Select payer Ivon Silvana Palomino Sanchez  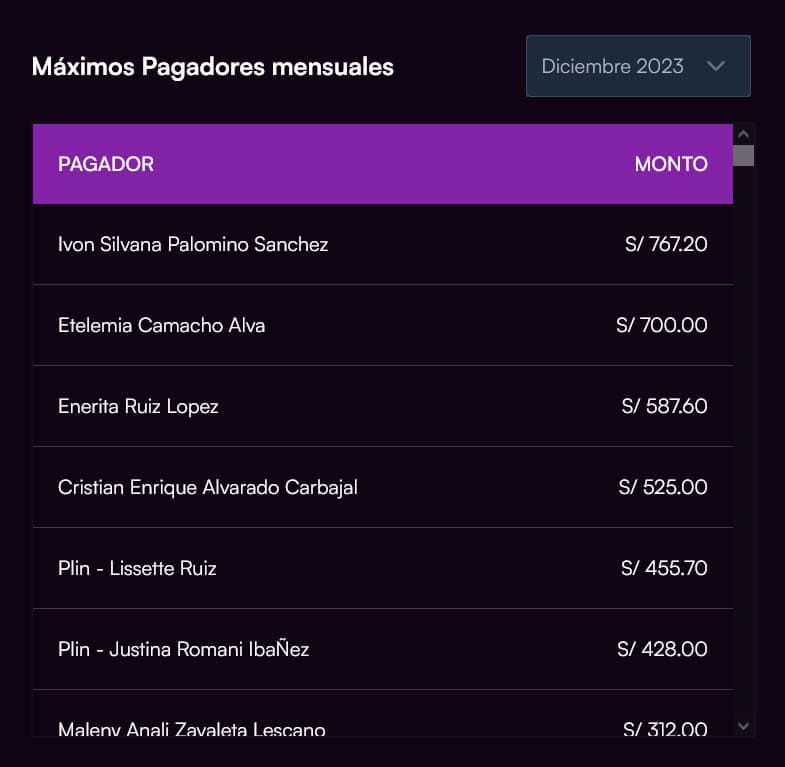193,244
